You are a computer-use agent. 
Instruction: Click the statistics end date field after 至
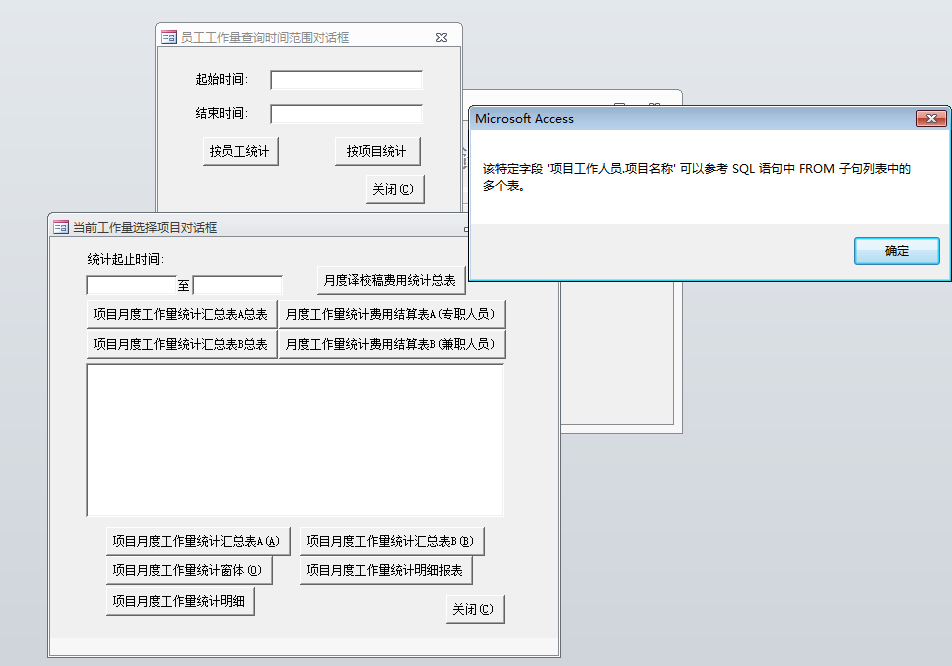(237, 285)
